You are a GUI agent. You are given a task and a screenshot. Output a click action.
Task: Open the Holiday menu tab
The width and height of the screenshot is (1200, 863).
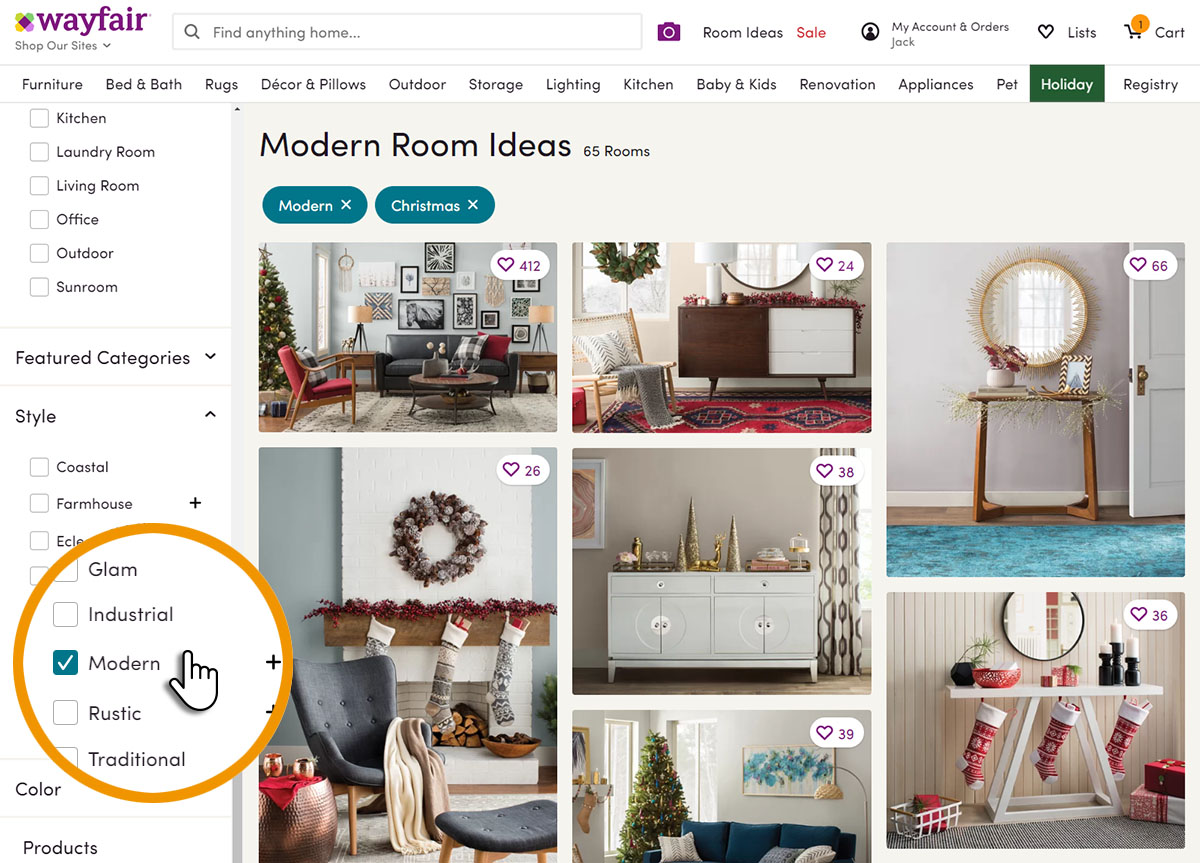coord(1067,84)
